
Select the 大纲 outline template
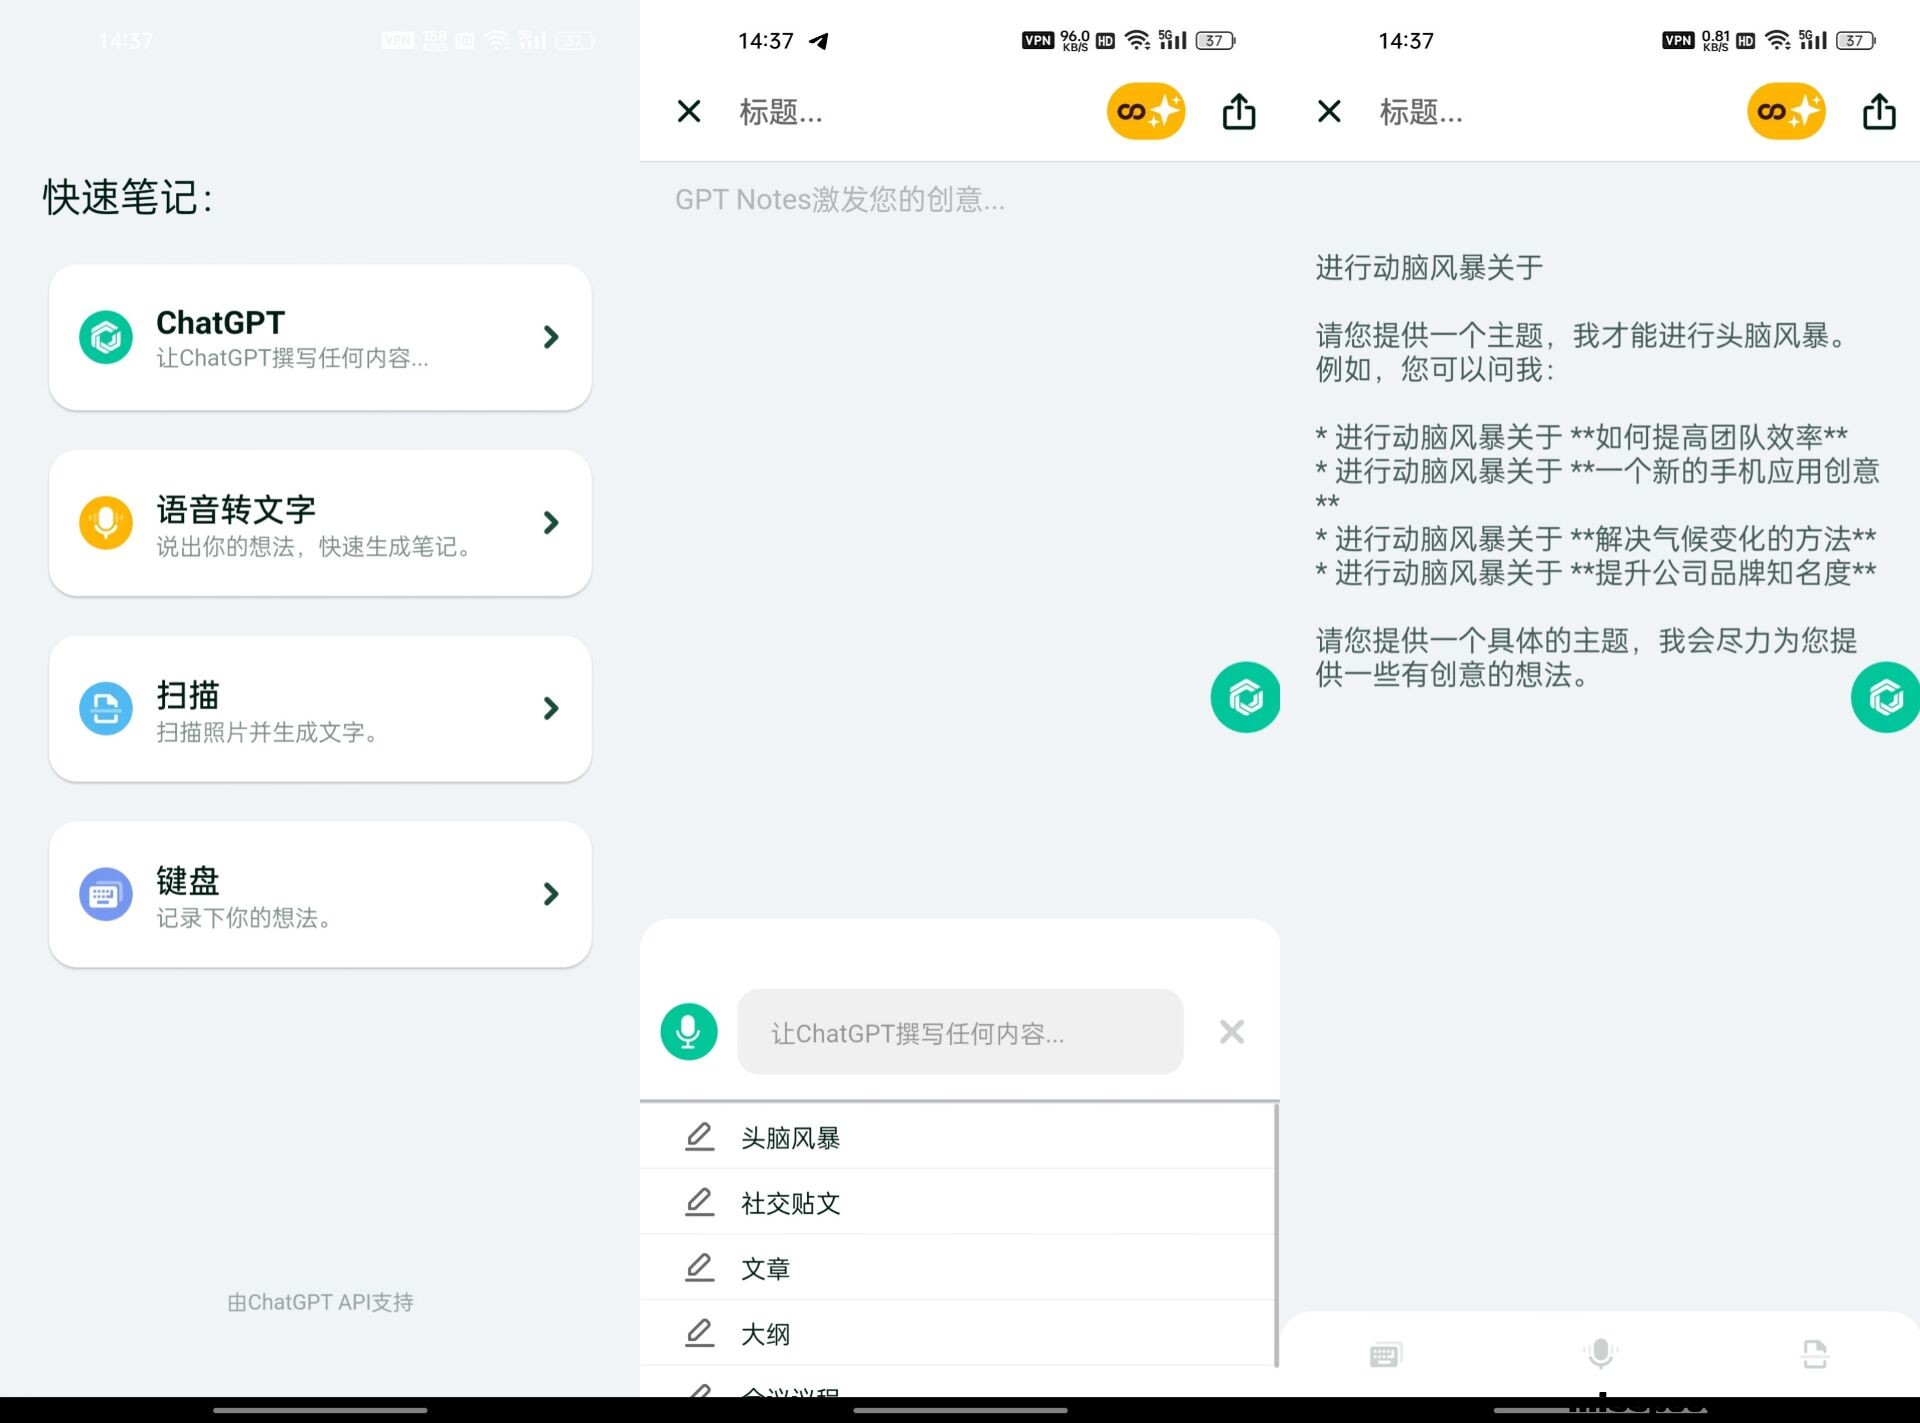(x=958, y=1333)
